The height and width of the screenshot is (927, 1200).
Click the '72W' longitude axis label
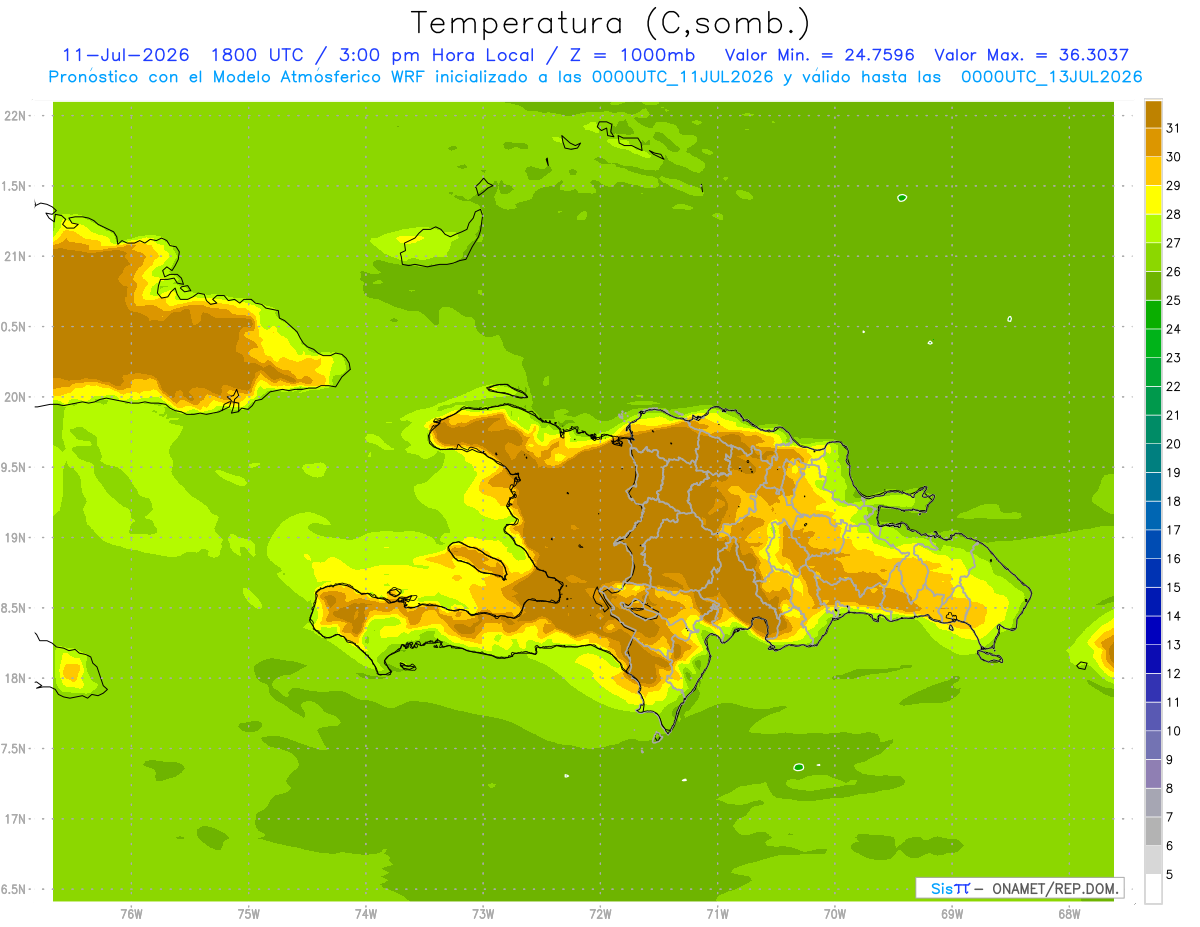pos(600,914)
